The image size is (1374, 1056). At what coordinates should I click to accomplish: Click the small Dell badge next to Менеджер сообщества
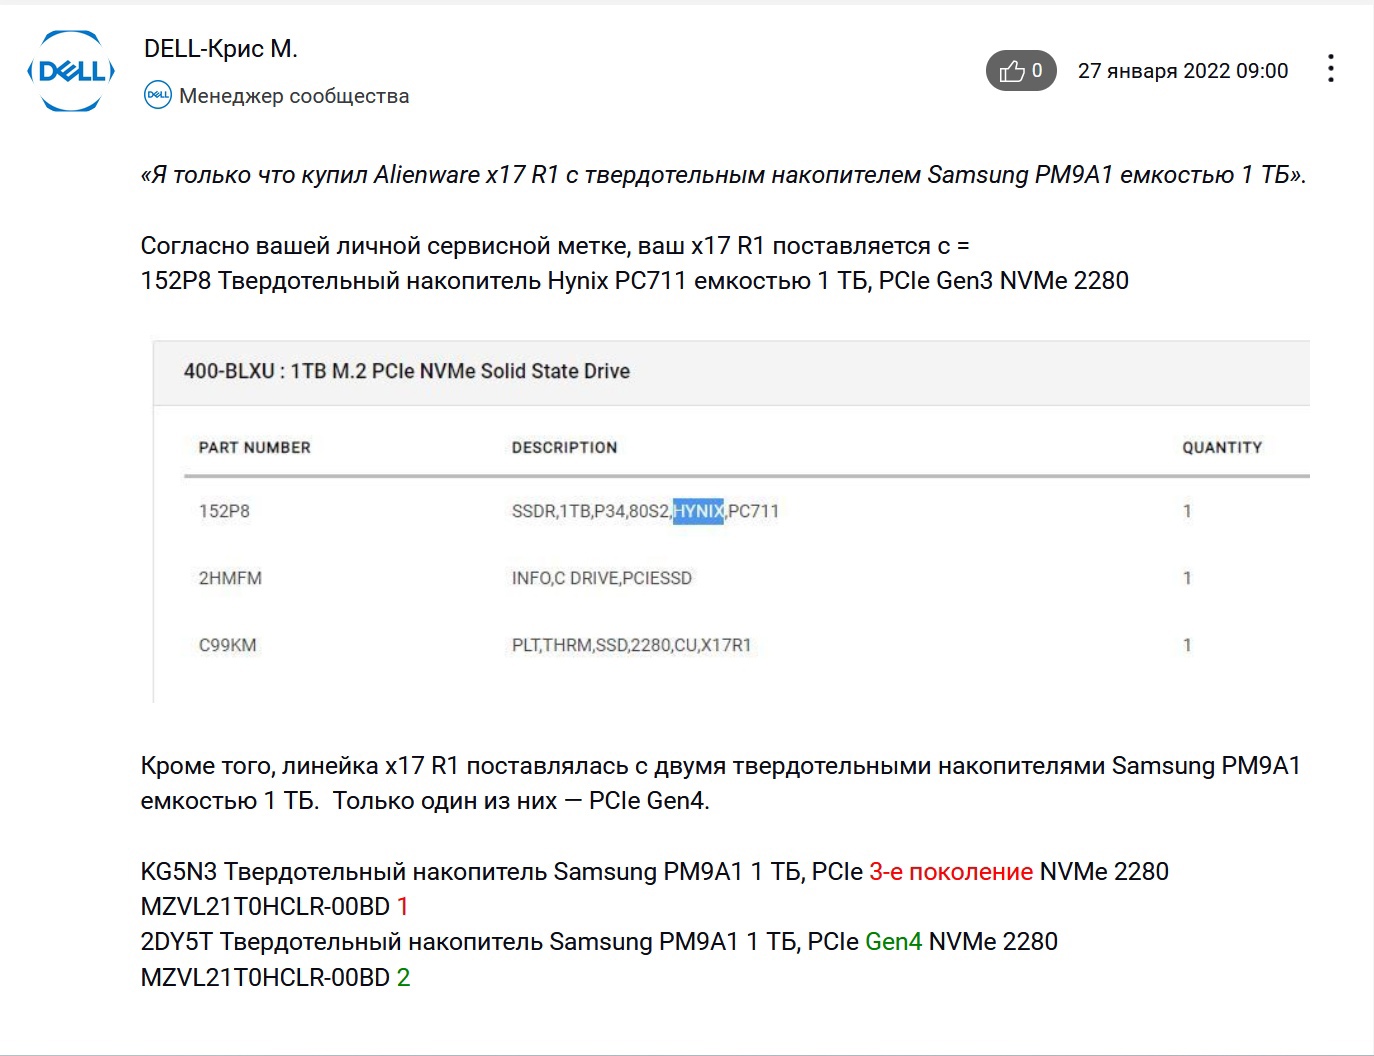[x=158, y=96]
